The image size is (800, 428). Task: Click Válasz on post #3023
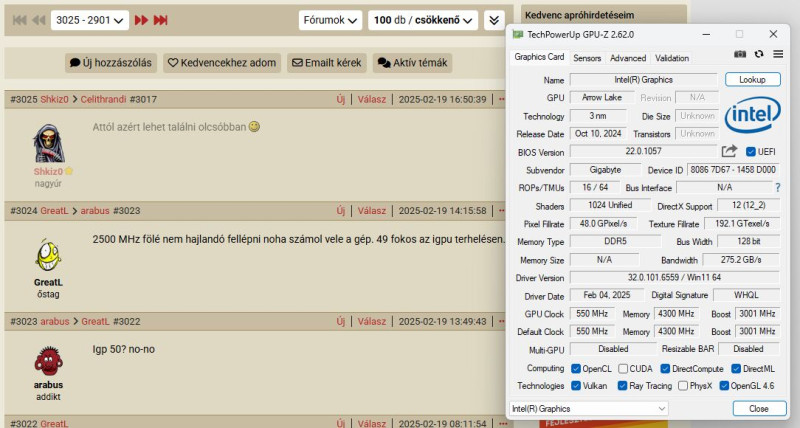[371, 321]
